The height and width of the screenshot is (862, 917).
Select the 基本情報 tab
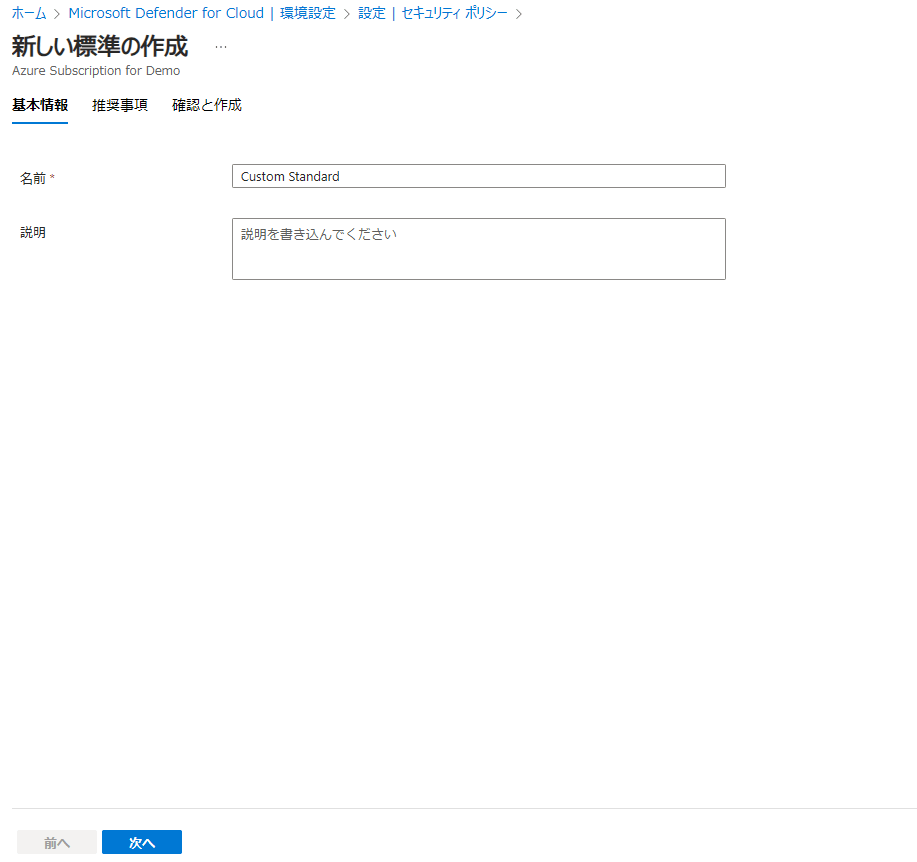point(40,105)
